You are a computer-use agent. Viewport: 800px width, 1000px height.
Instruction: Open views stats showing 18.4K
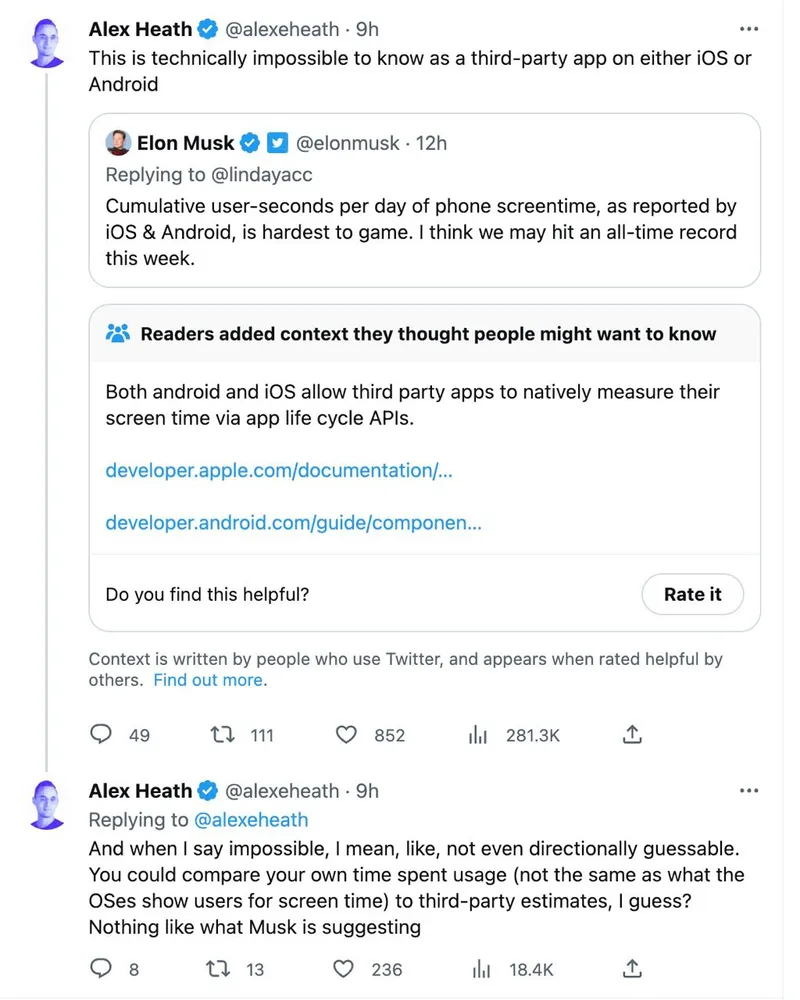click(x=481, y=968)
